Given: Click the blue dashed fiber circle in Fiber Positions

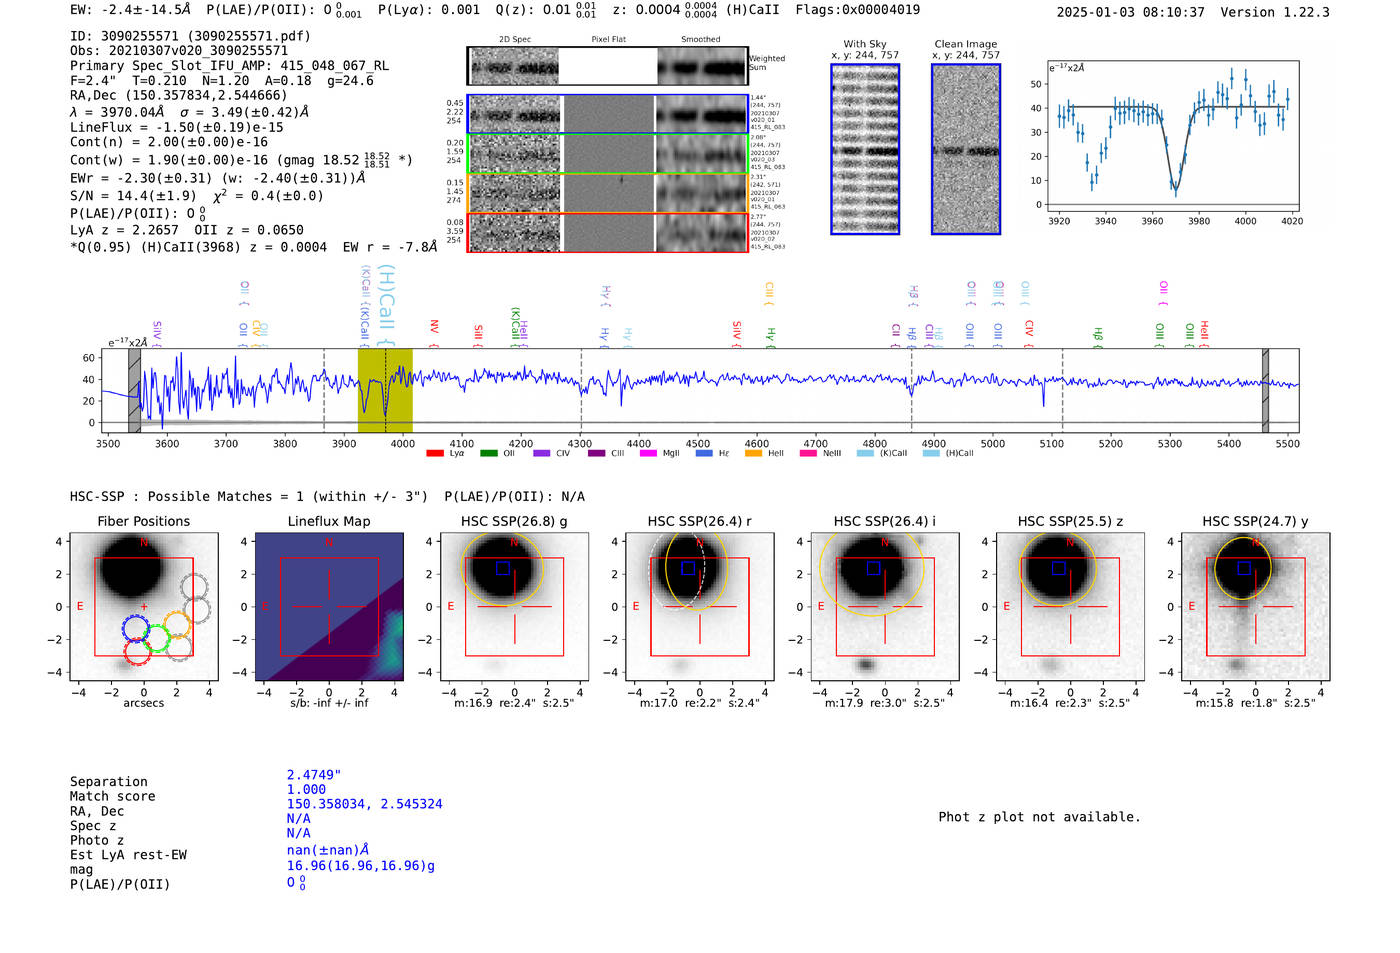Looking at the screenshot, I should pos(136,629).
